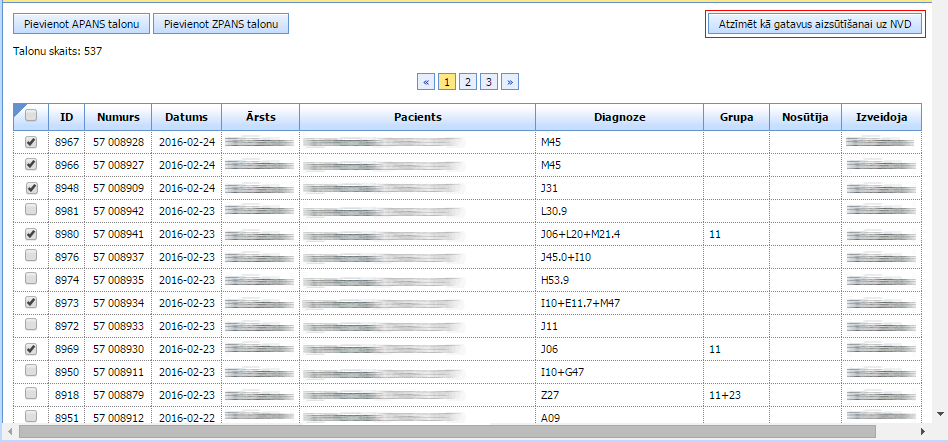Go to next page using » arrow
Image resolution: width=948 pixels, height=441 pixels.
(x=509, y=82)
